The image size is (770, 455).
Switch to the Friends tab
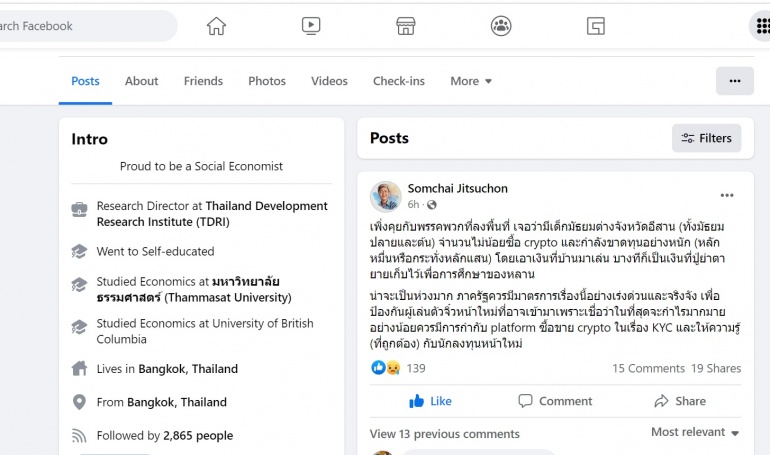(x=203, y=81)
